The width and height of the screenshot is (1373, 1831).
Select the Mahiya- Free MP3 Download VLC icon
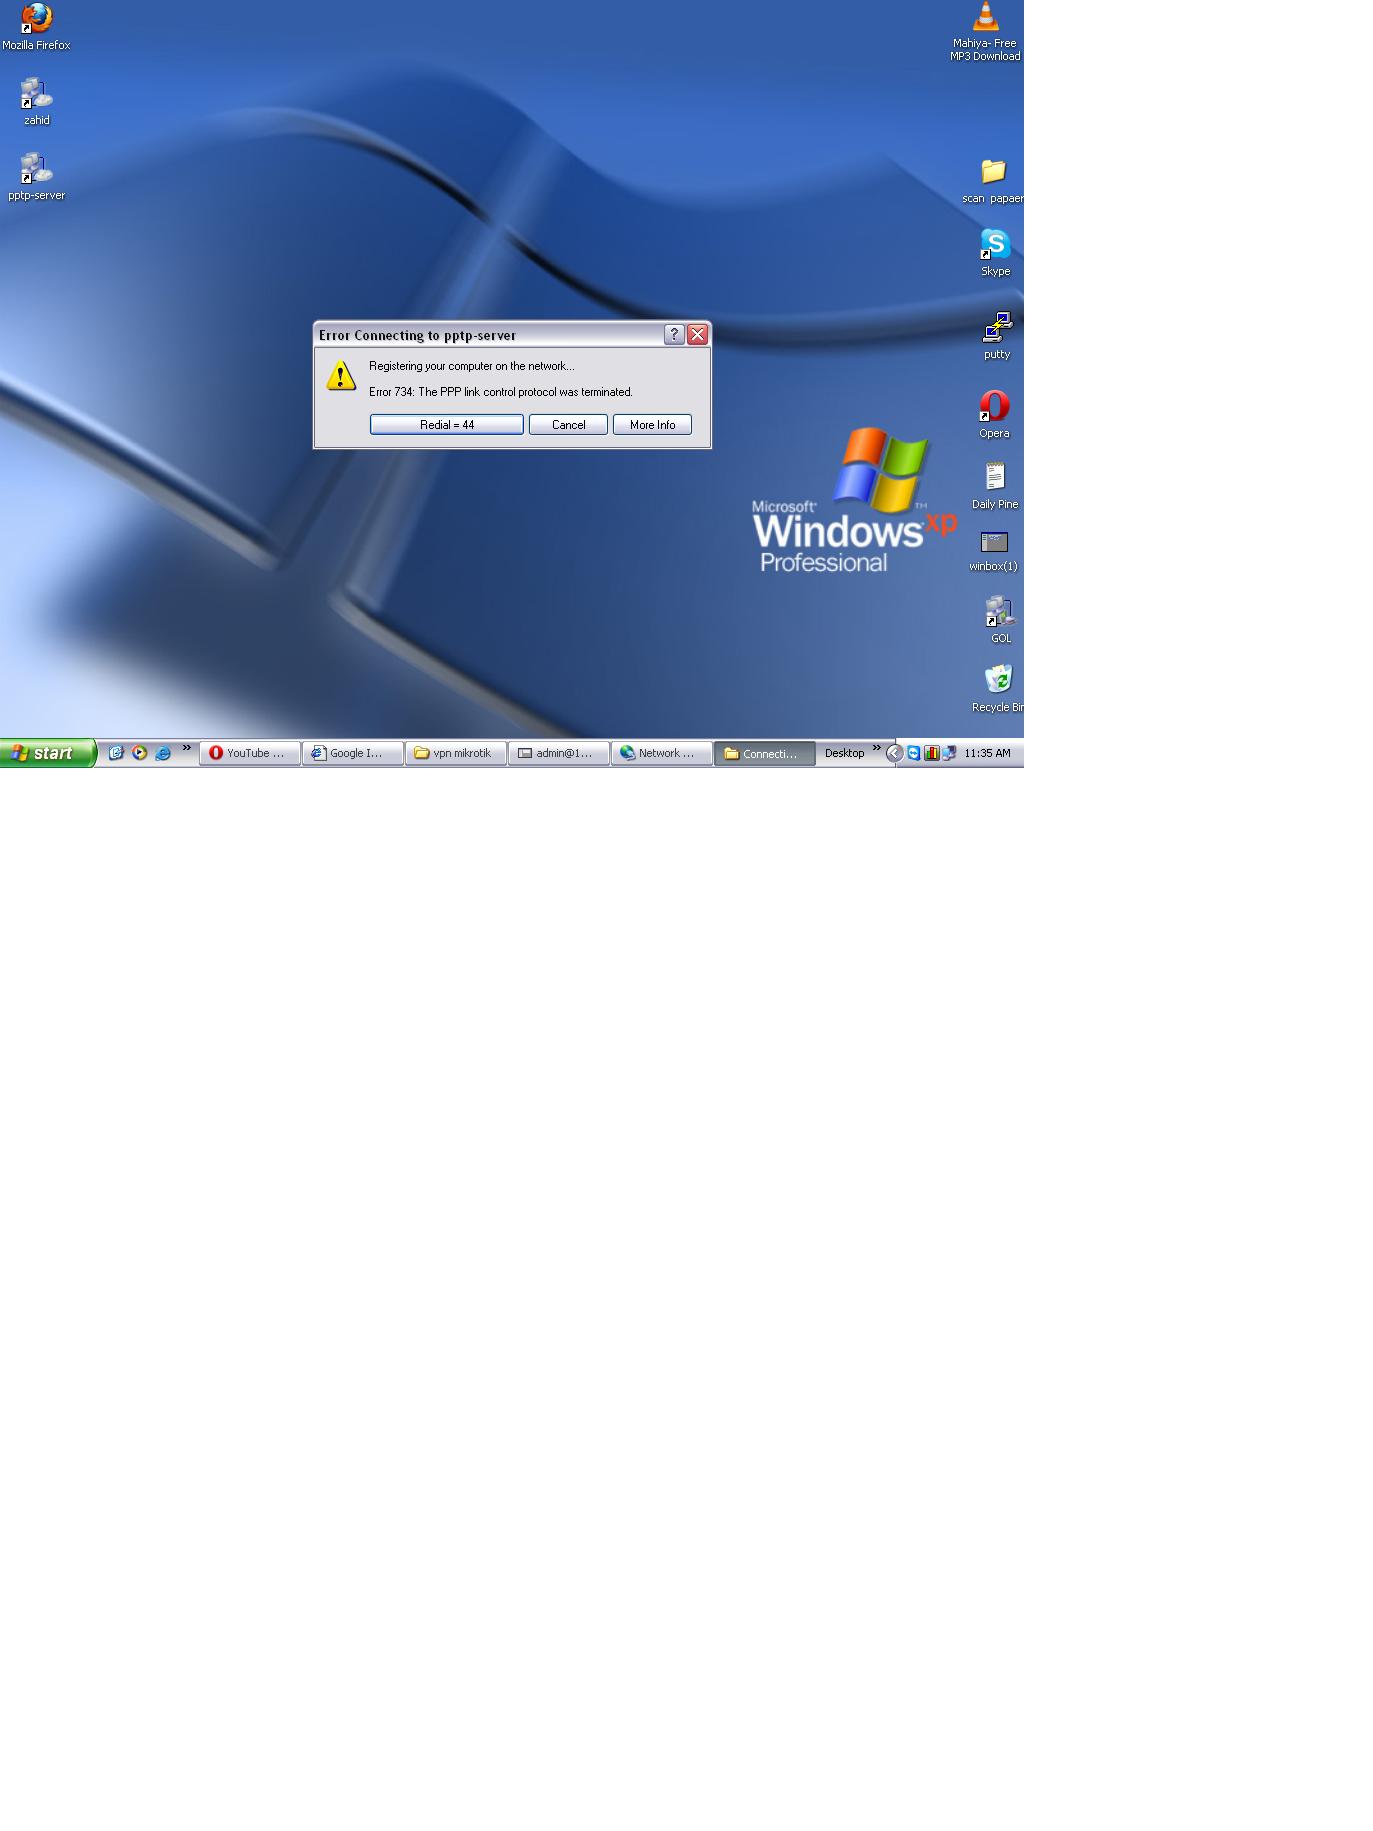pyautogui.click(x=985, y=31)
